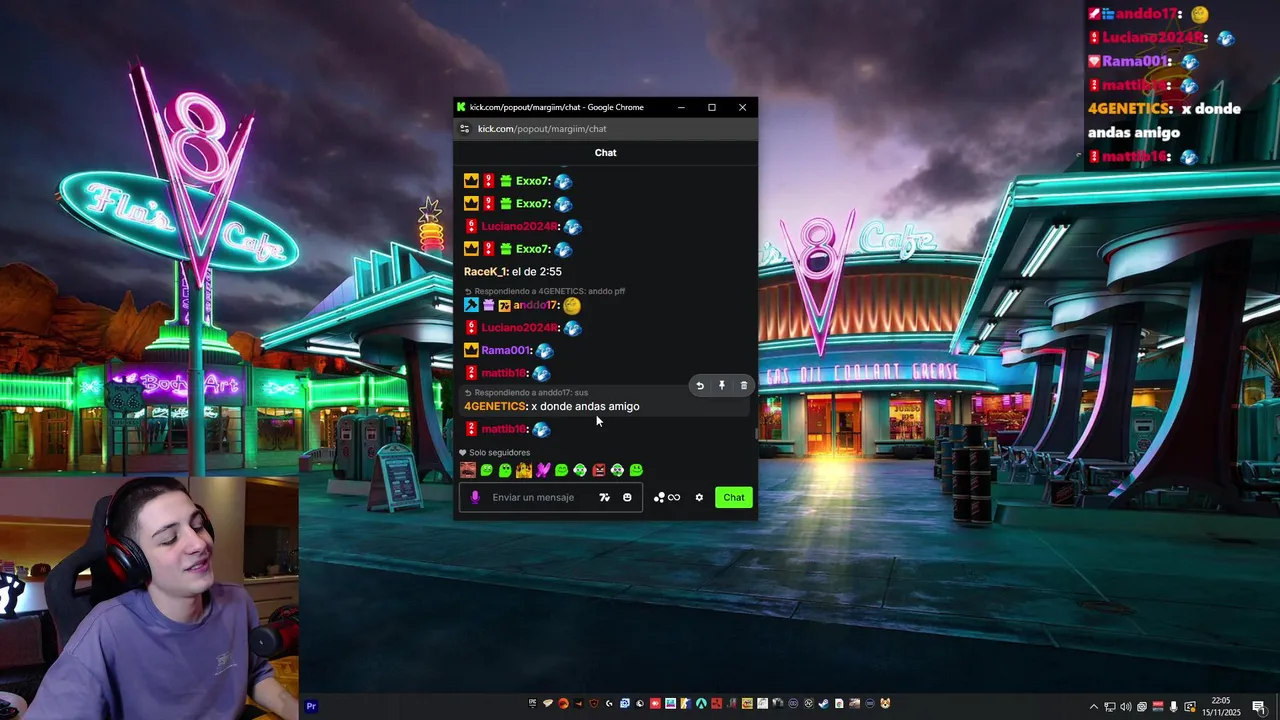Insert the last green smiling blob emote

[636, 470]
